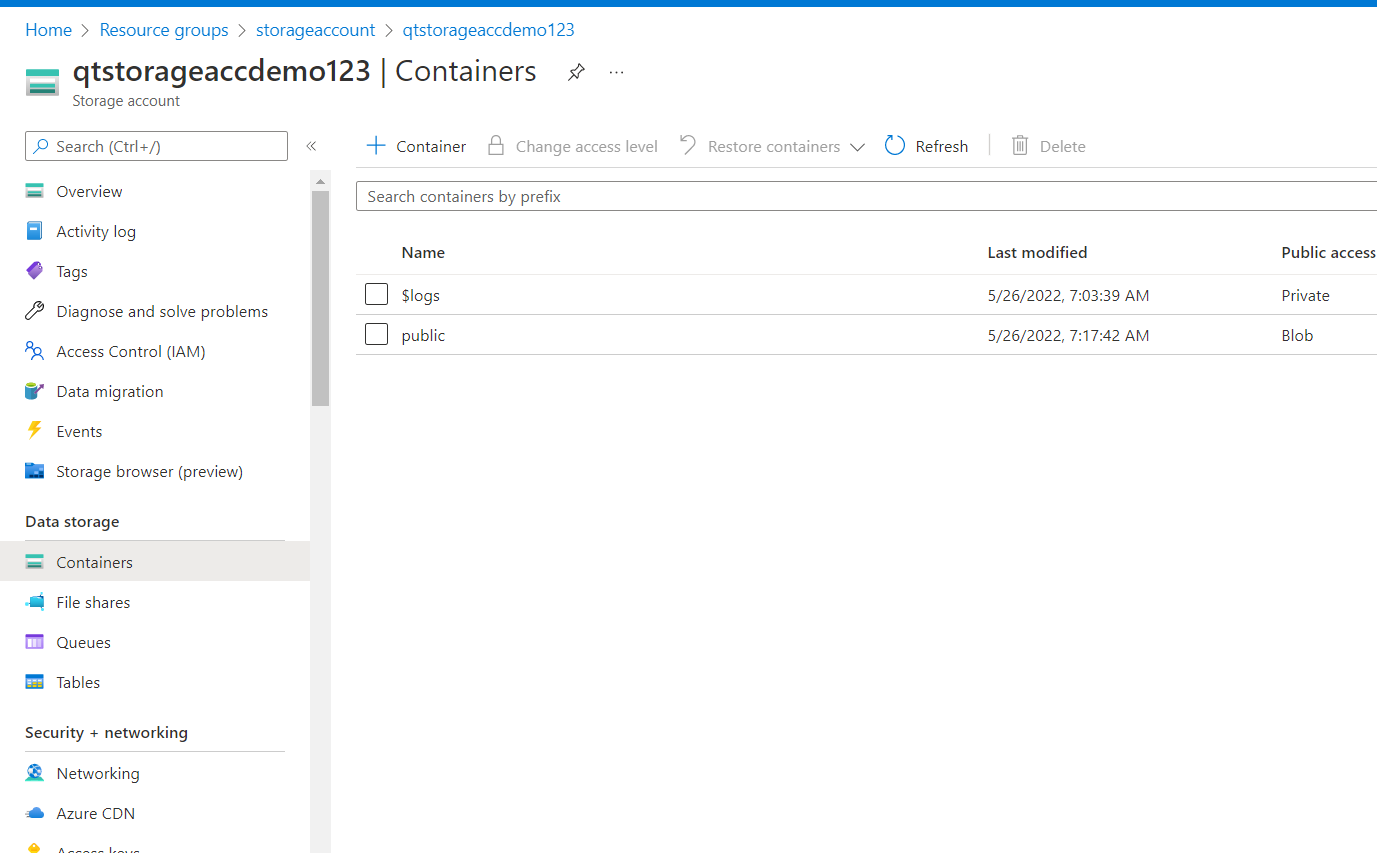
Task: Click the Azure CDN cloud icon
Action: (35, 813)
